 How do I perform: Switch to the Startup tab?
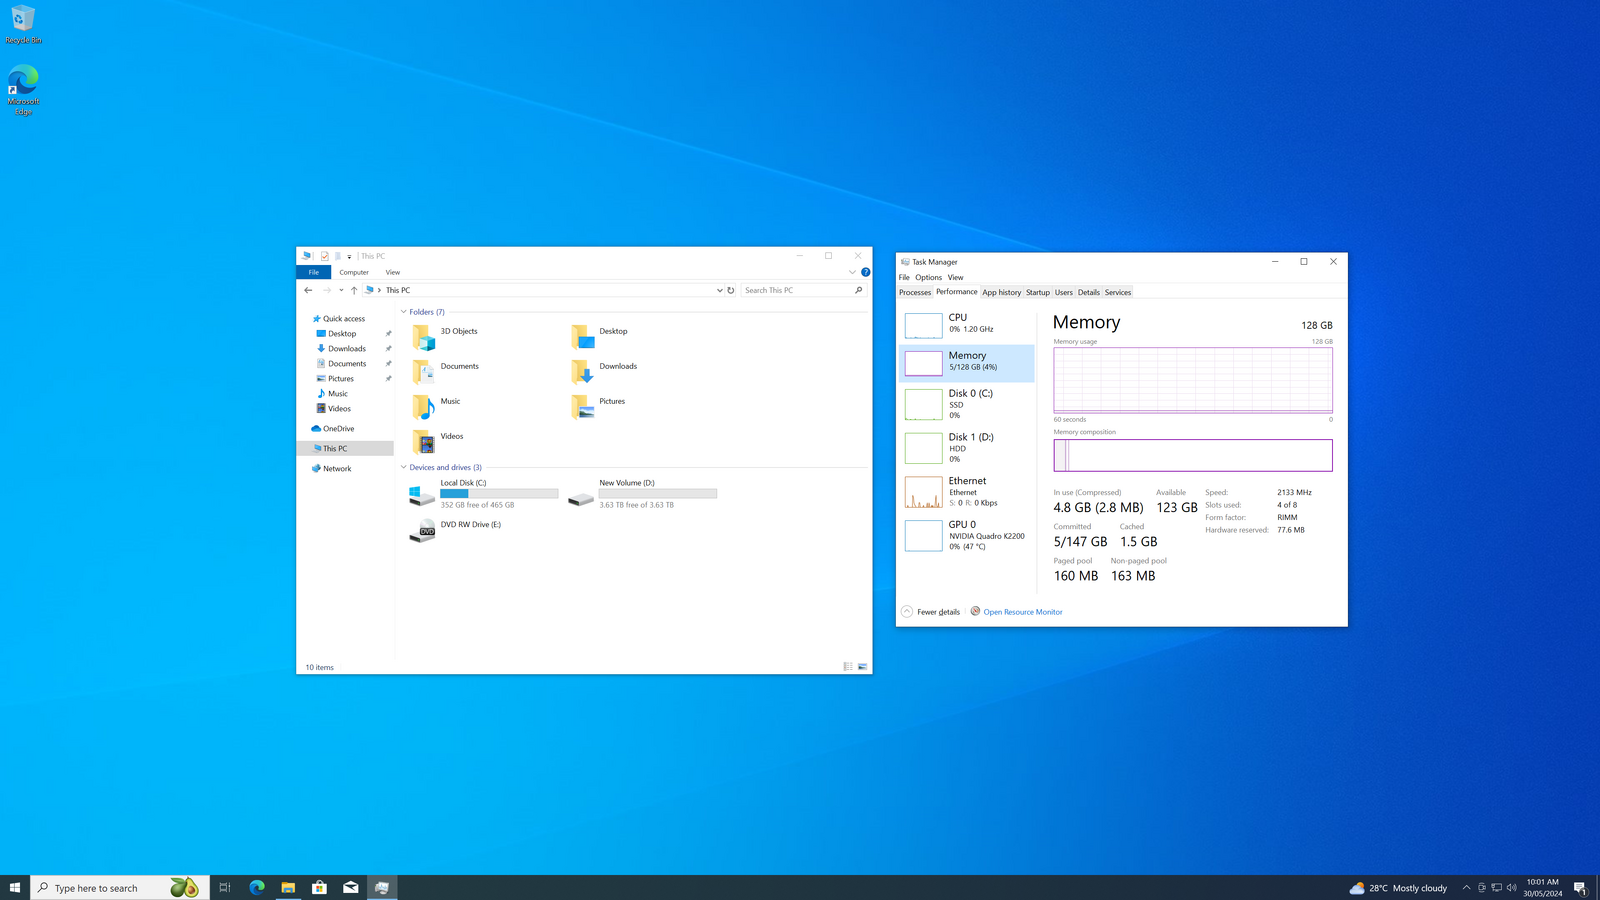tap(1038, 293)
